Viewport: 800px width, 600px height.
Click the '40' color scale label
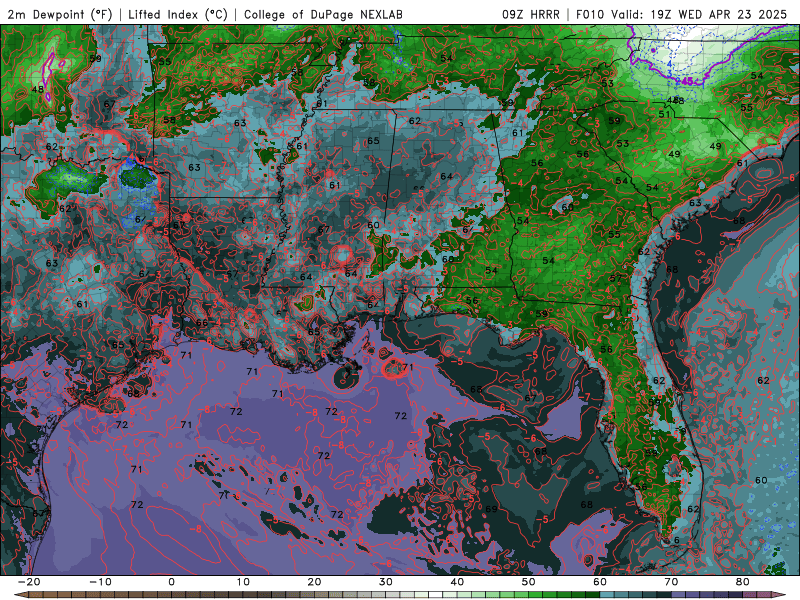(457, 582)
